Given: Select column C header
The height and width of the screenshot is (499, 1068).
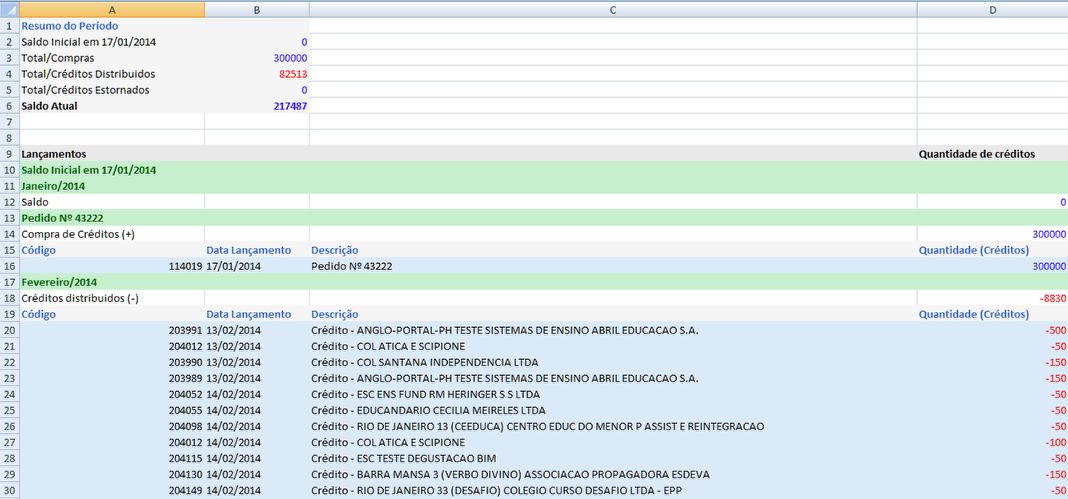Looking at the screenshot, I should pos(612,9).
